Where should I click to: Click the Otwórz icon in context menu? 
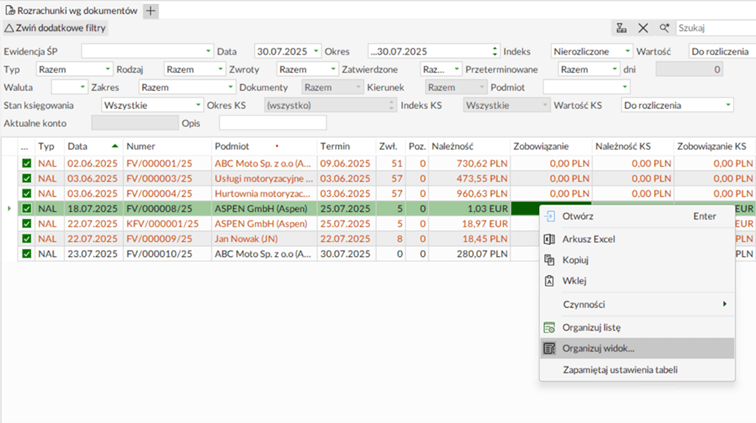(x=549, y=215)
